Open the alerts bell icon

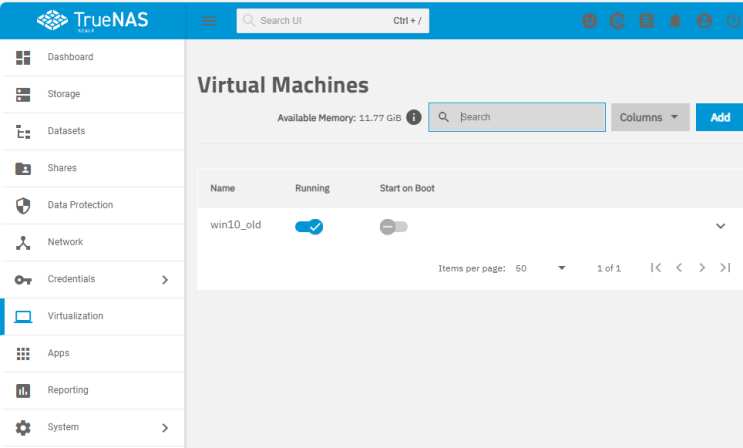[675, 21]
